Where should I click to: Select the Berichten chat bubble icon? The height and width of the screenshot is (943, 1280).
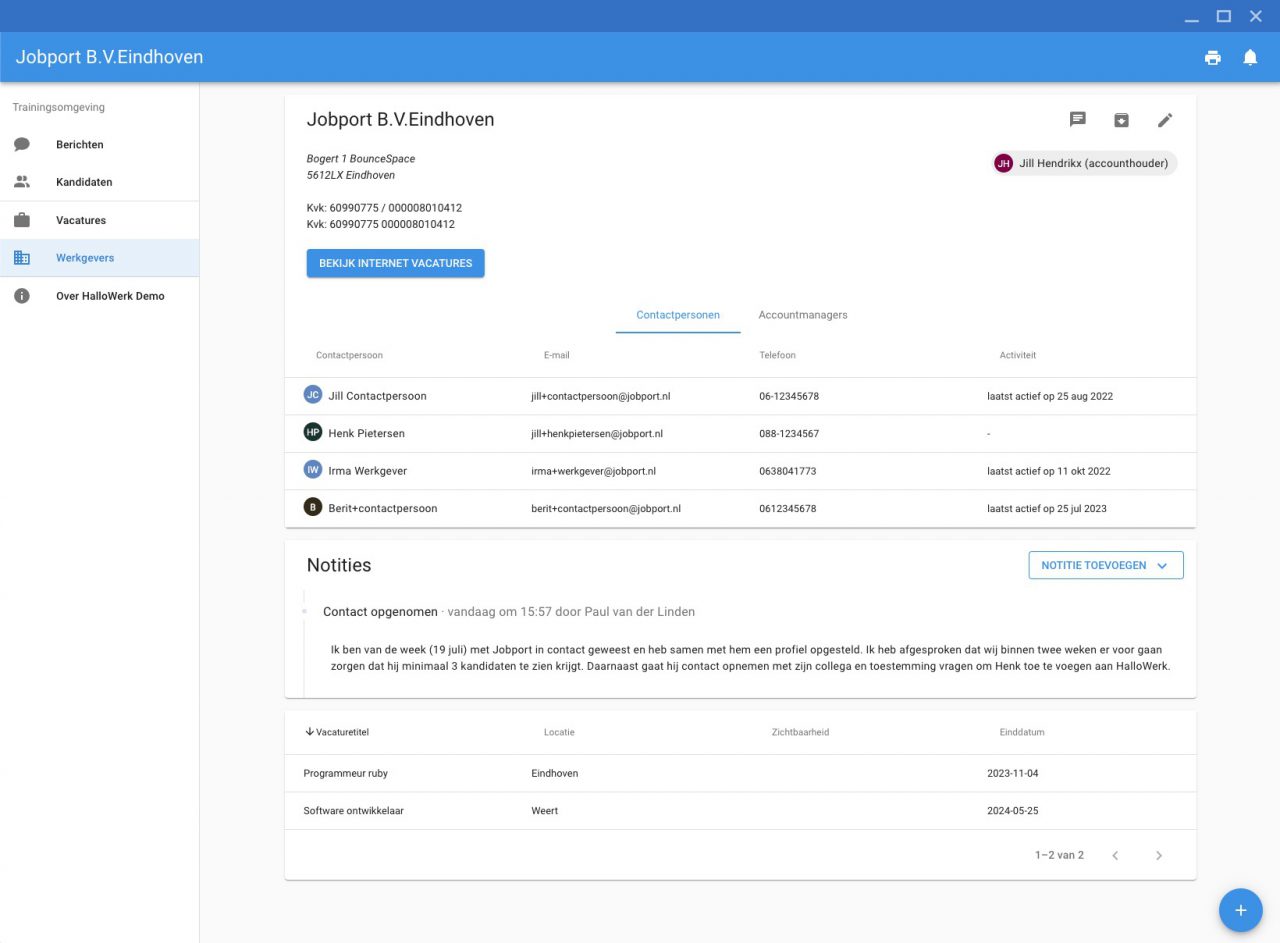coord(21,143)
